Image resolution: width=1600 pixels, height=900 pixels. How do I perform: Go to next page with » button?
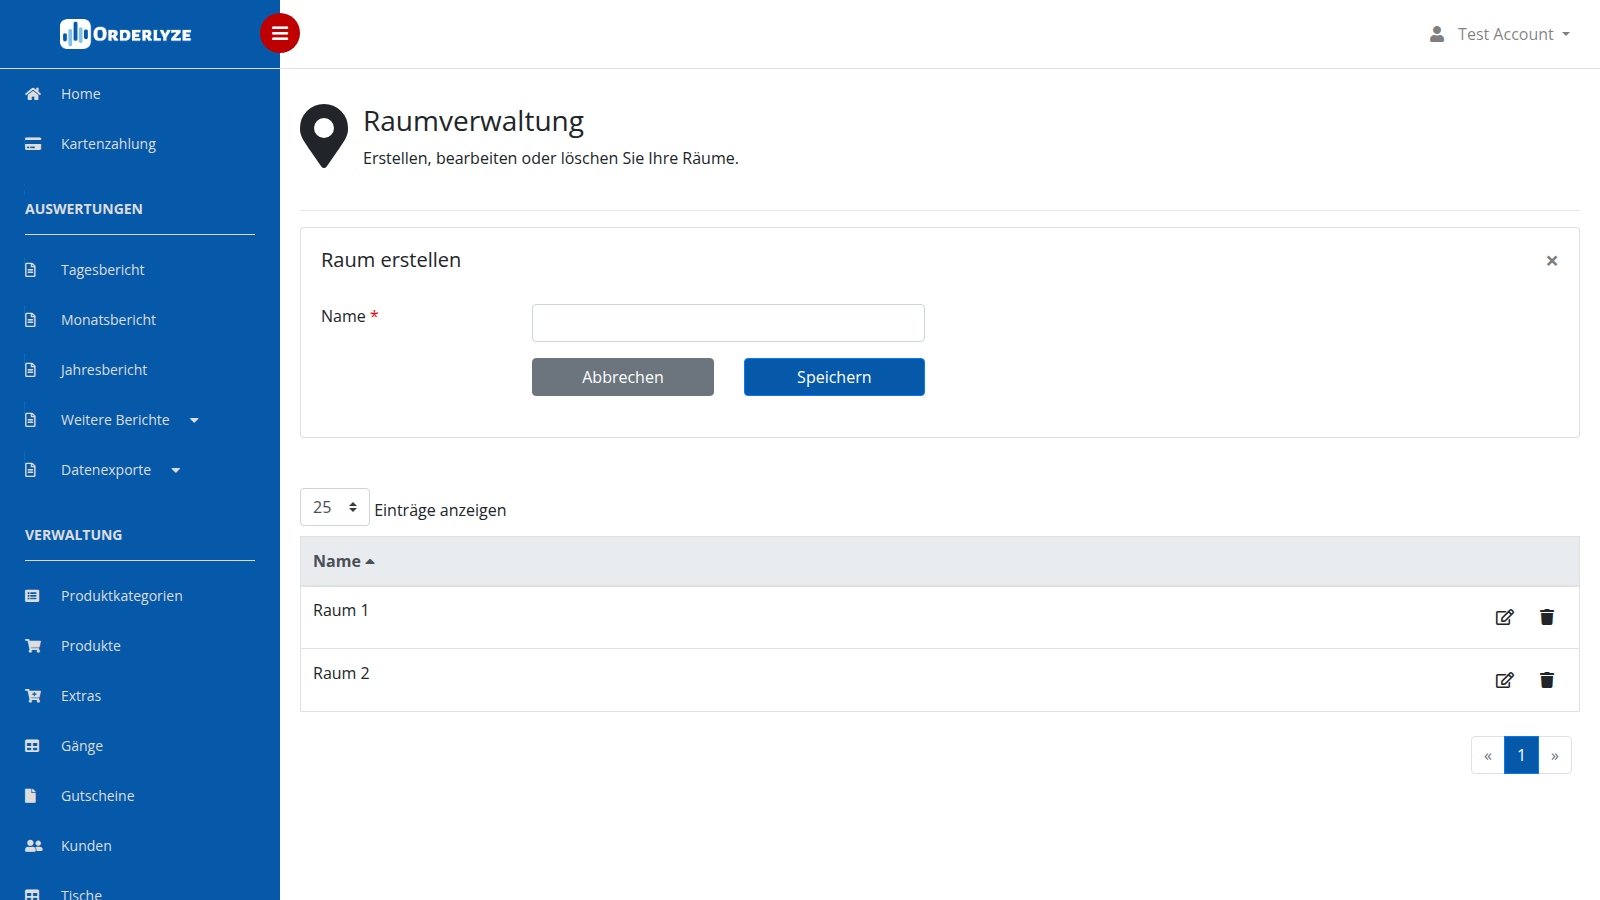1555,755
